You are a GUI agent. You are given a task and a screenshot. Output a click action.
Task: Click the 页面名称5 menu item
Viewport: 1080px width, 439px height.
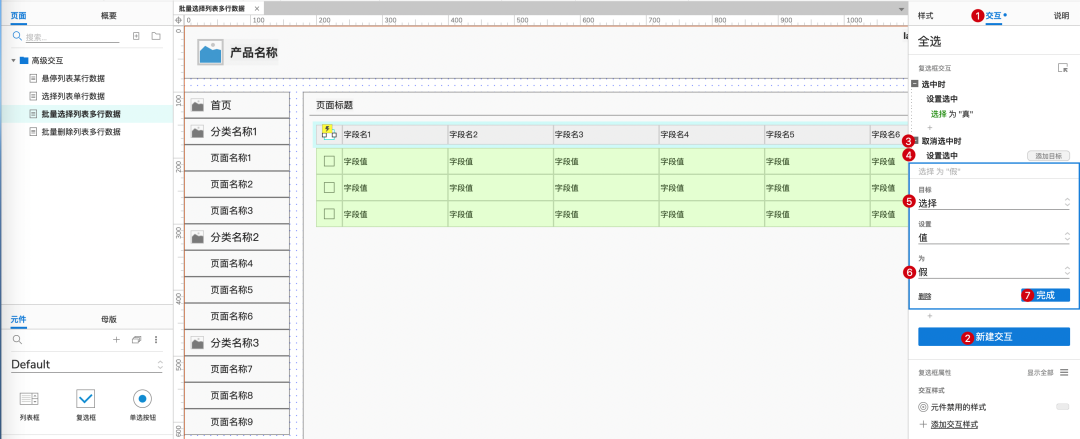pyautogui.click(x=238, y=289)
